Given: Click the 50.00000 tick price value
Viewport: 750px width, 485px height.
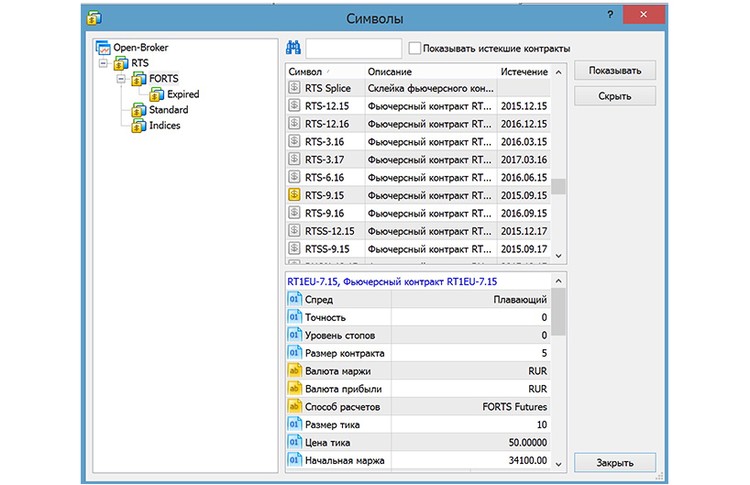Looking at the screenshot, I should pyautogui.click(x=528, y=442).
